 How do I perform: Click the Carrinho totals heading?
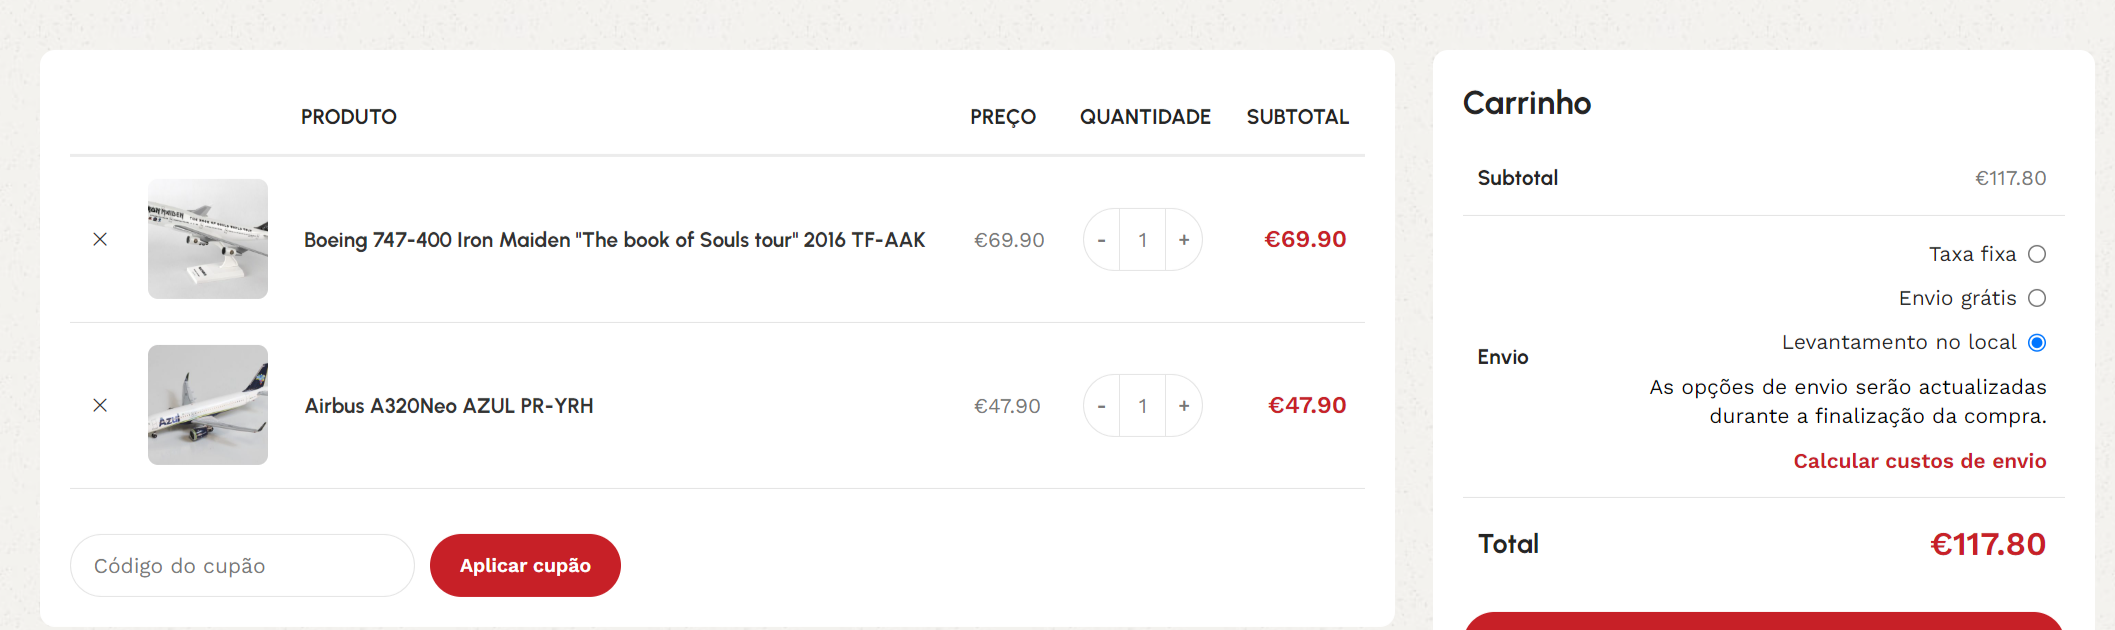click(1527, 103)
